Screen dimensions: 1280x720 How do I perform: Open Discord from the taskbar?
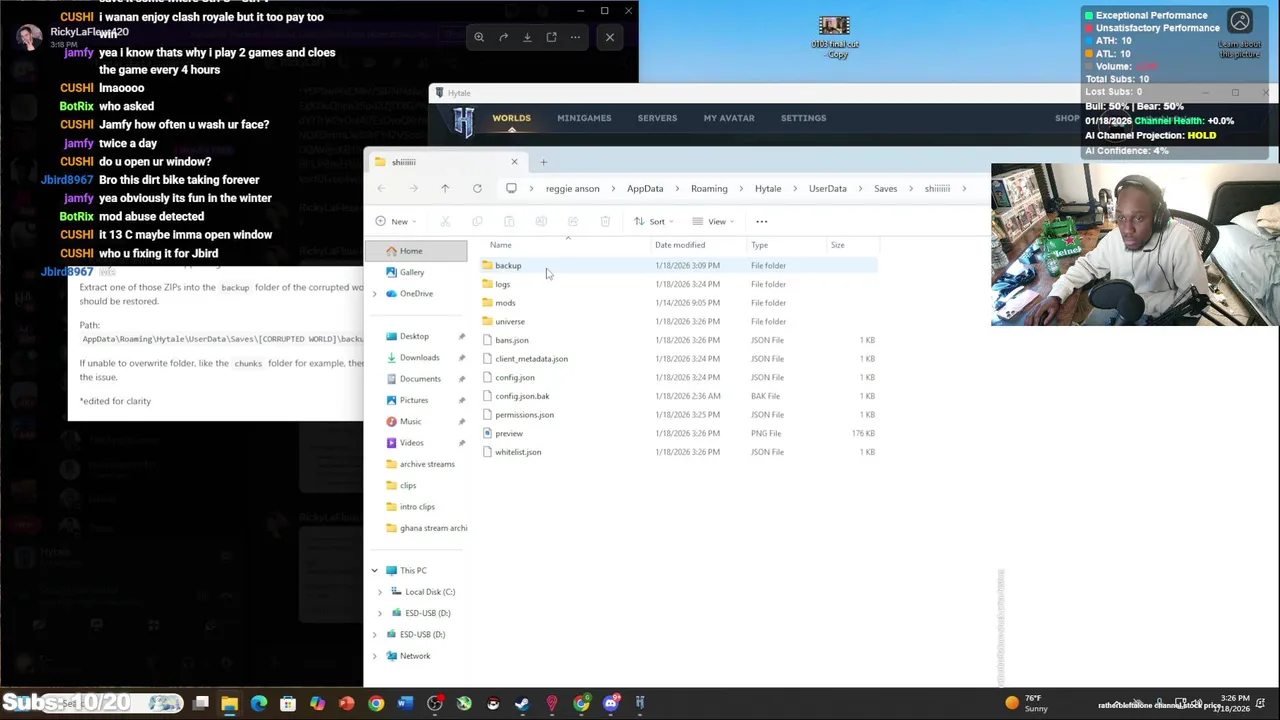click(611, 704)
